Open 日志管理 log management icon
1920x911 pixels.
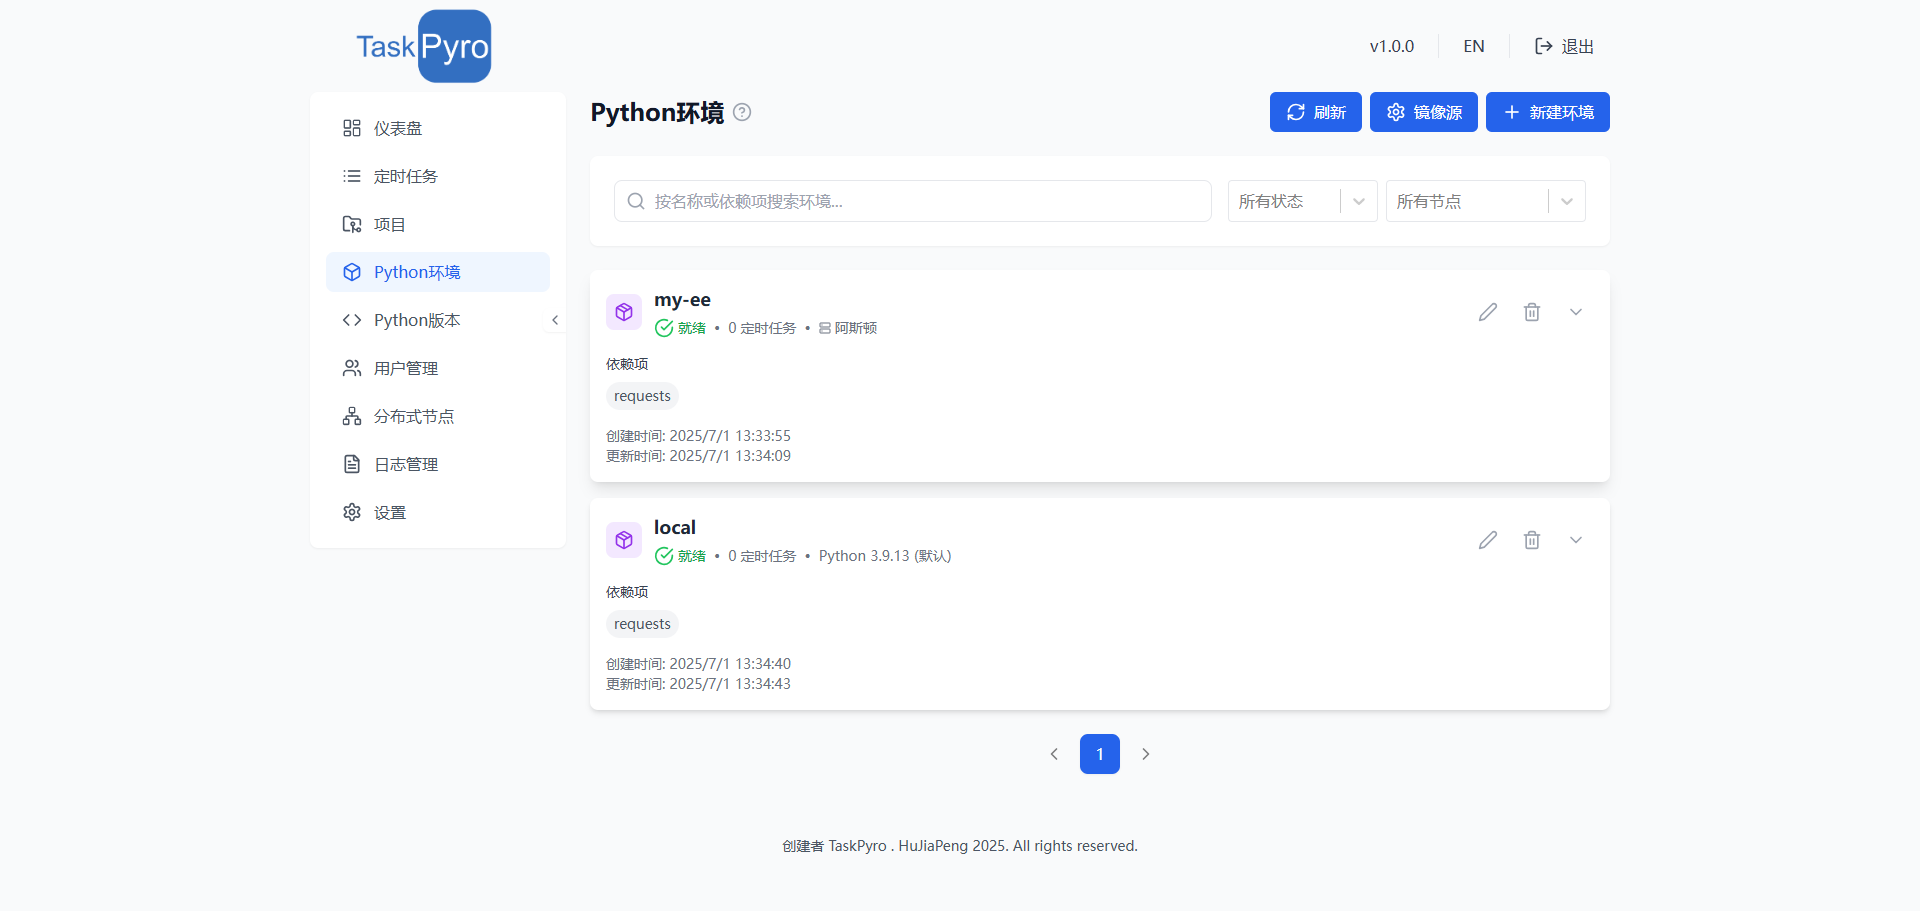pos(351,464)
